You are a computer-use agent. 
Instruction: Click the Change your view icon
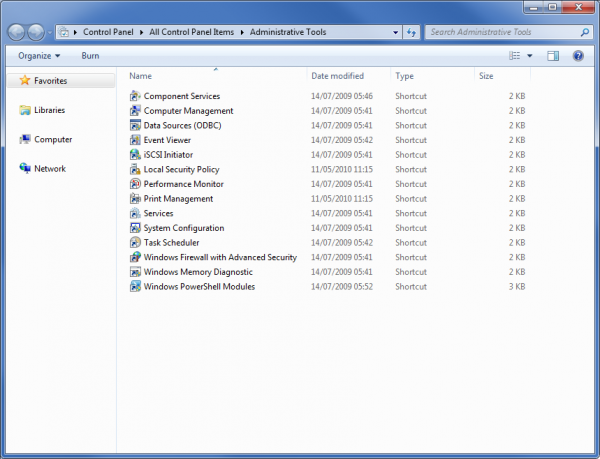click(x=515, y=56)
